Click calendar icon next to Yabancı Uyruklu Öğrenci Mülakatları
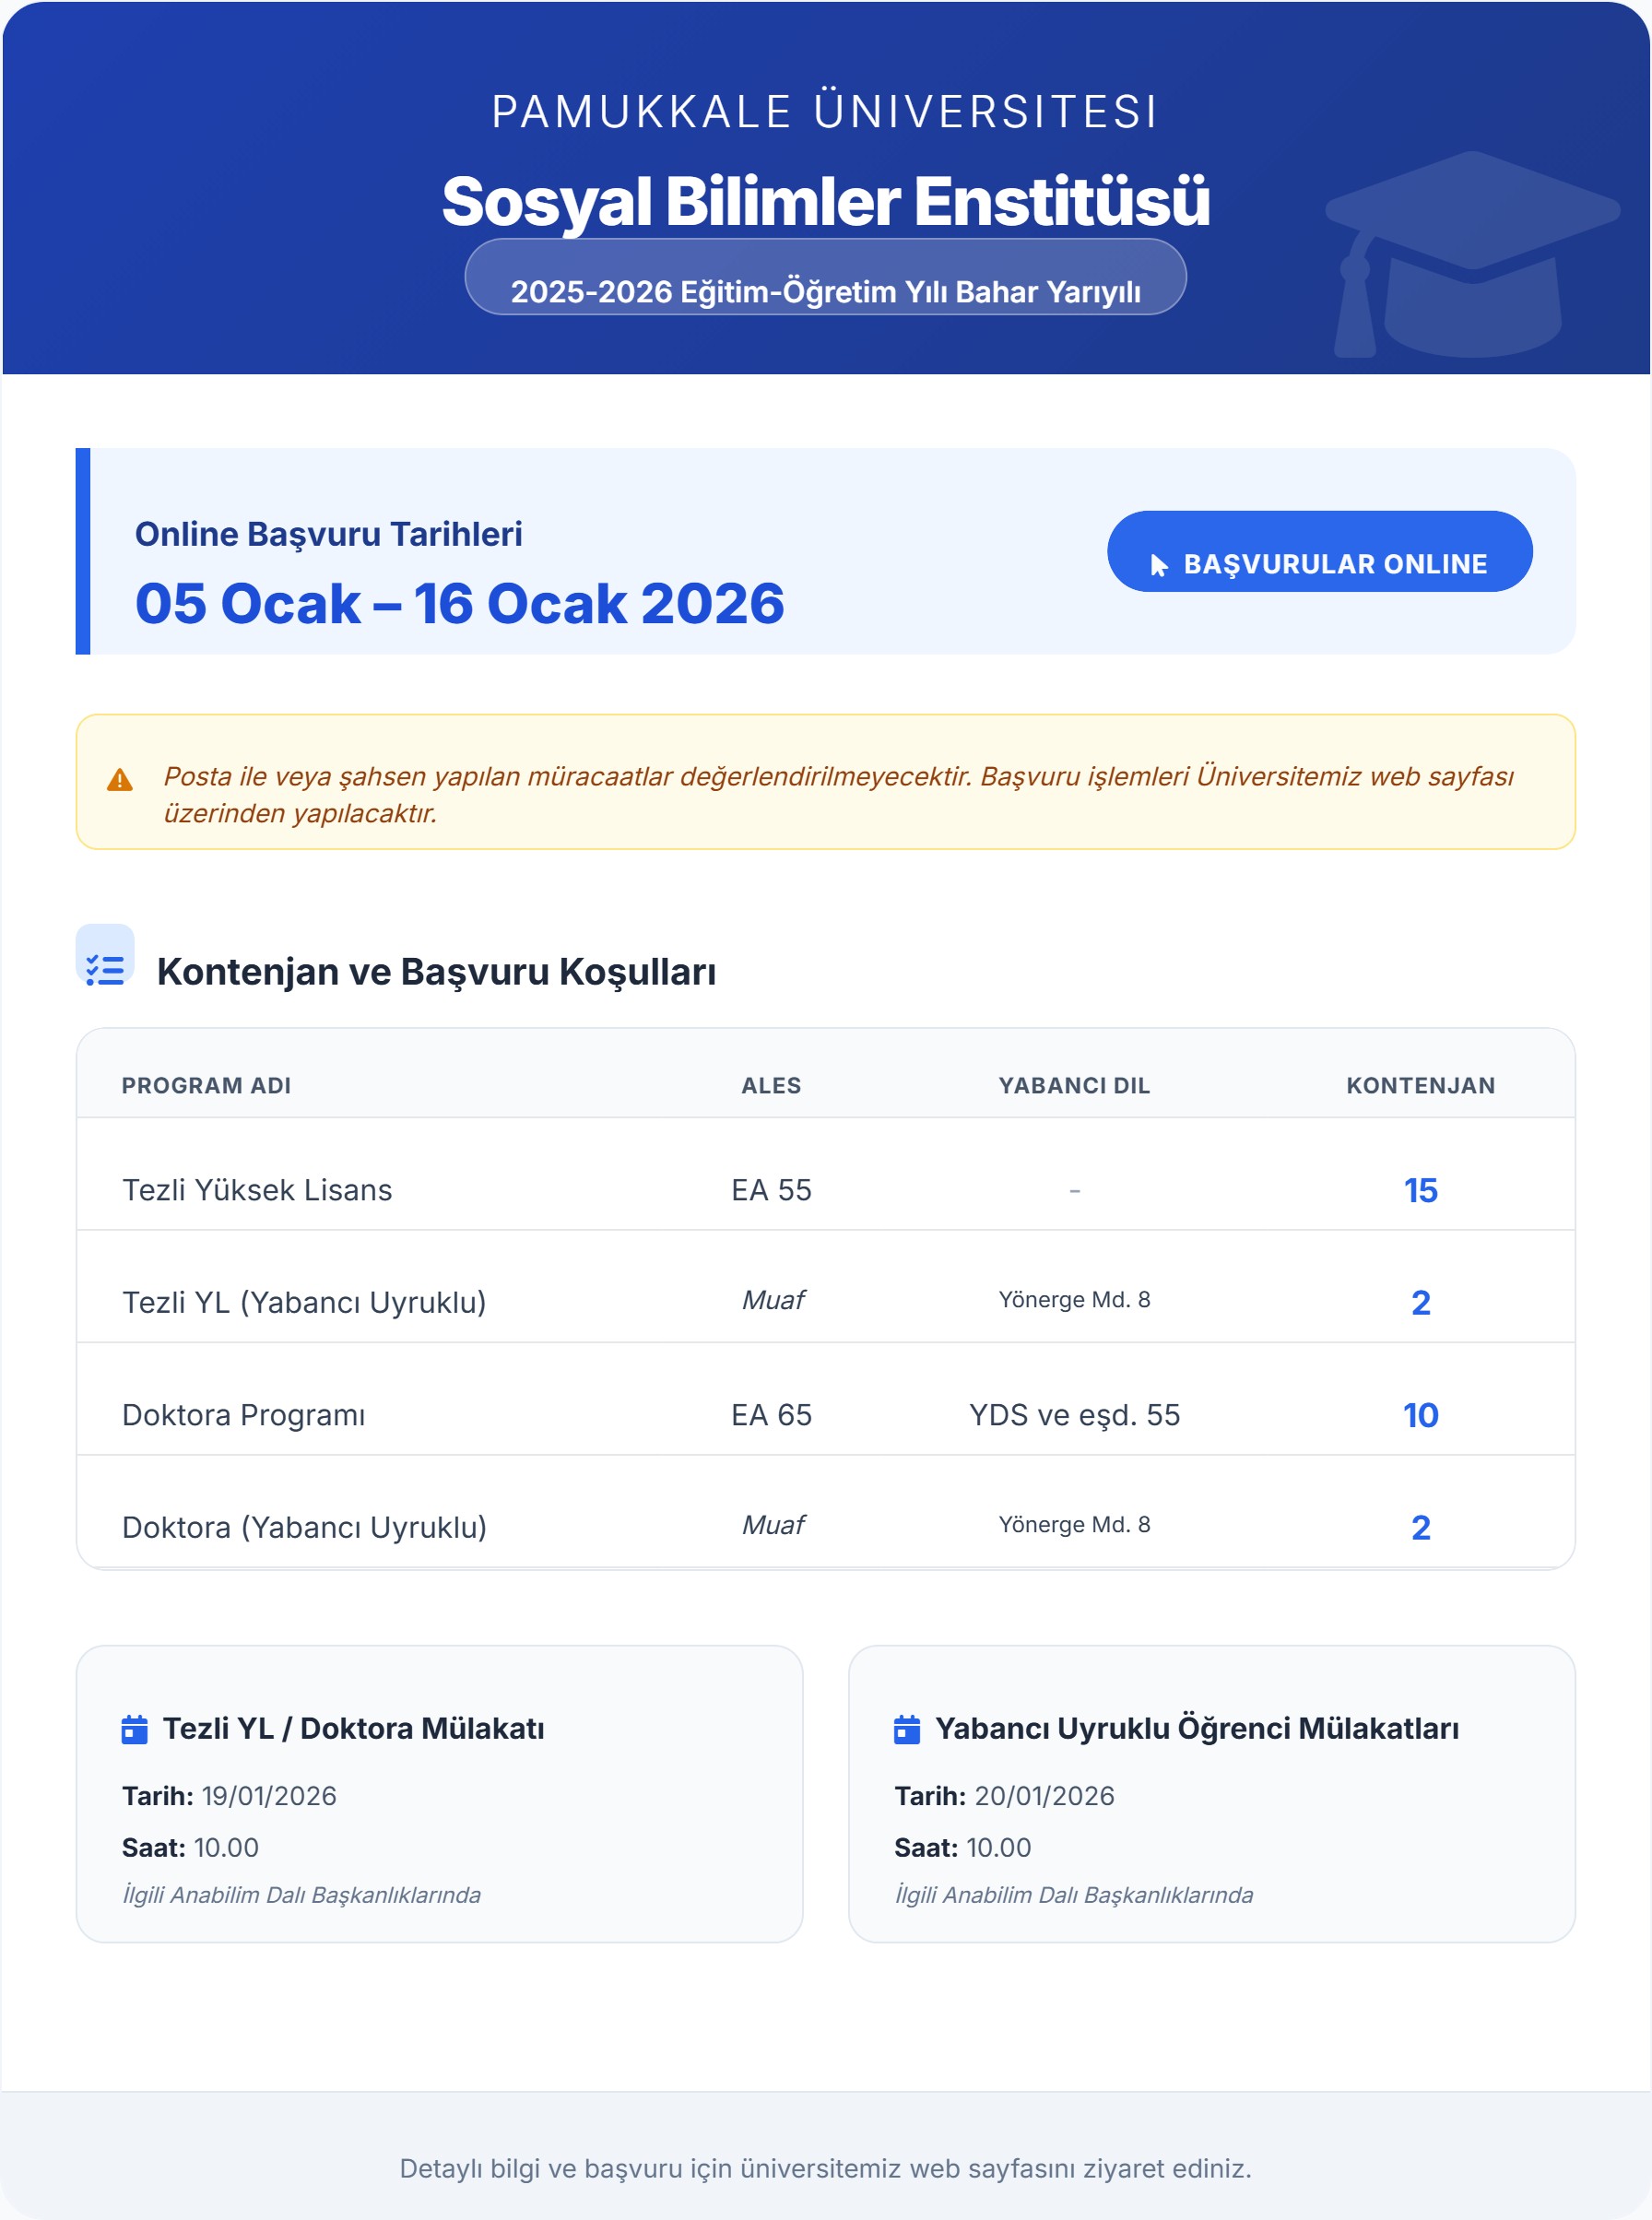Screen dimensions: 1652x2220 tap(906, 1729)
